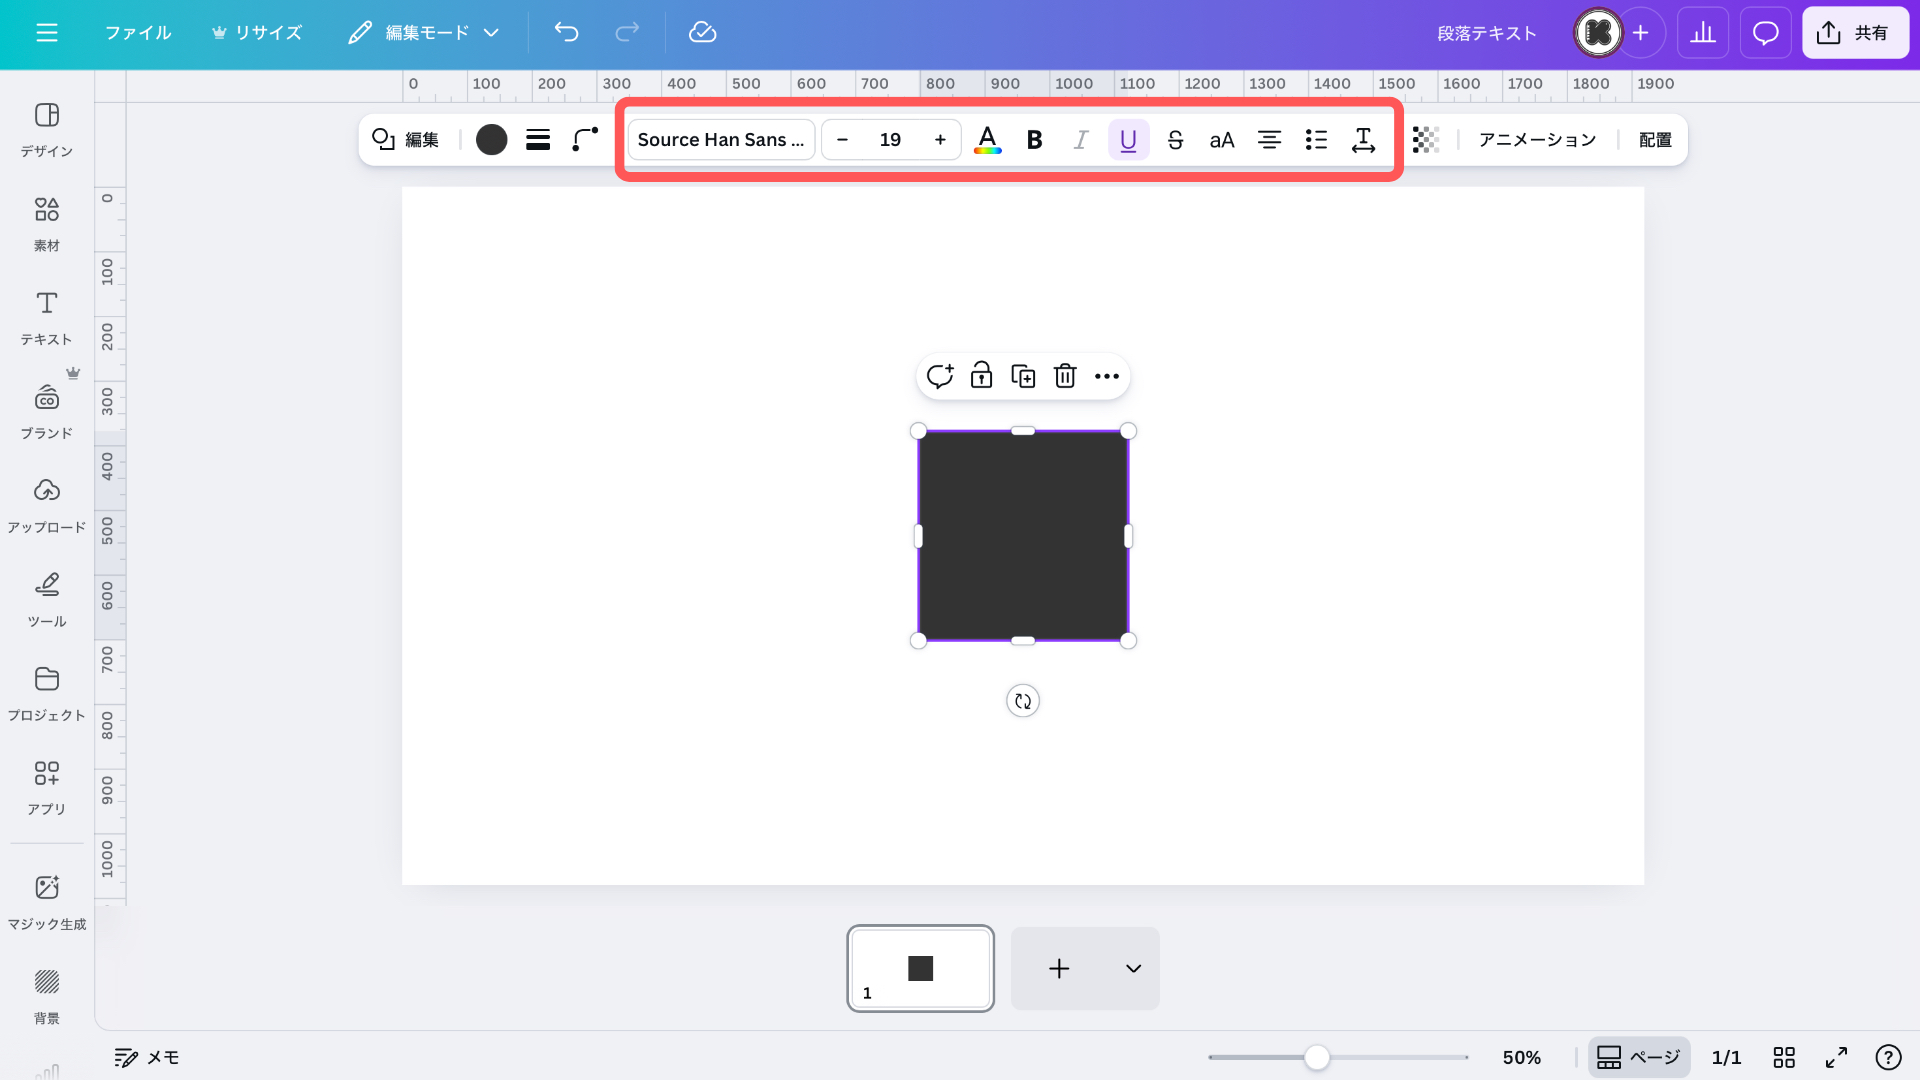Open the text color picker
Image resolution: width=1920 pixels, height=1080 pixels.
click(988, 140)
